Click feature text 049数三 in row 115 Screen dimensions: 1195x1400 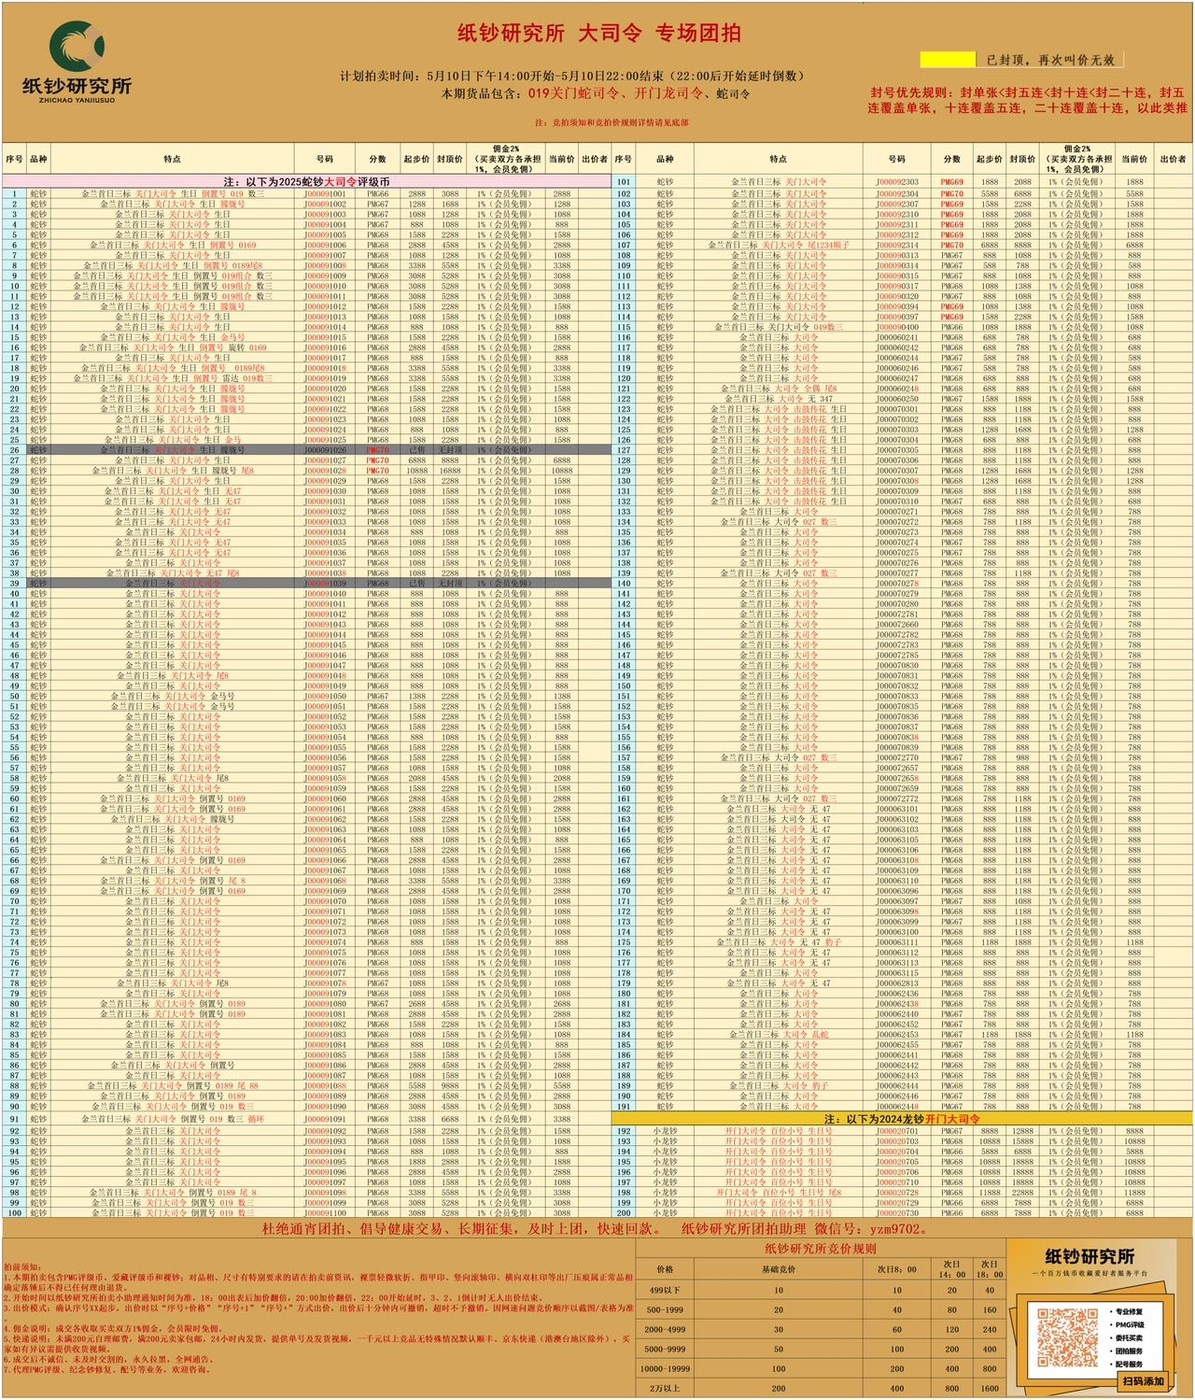[827, 327]
